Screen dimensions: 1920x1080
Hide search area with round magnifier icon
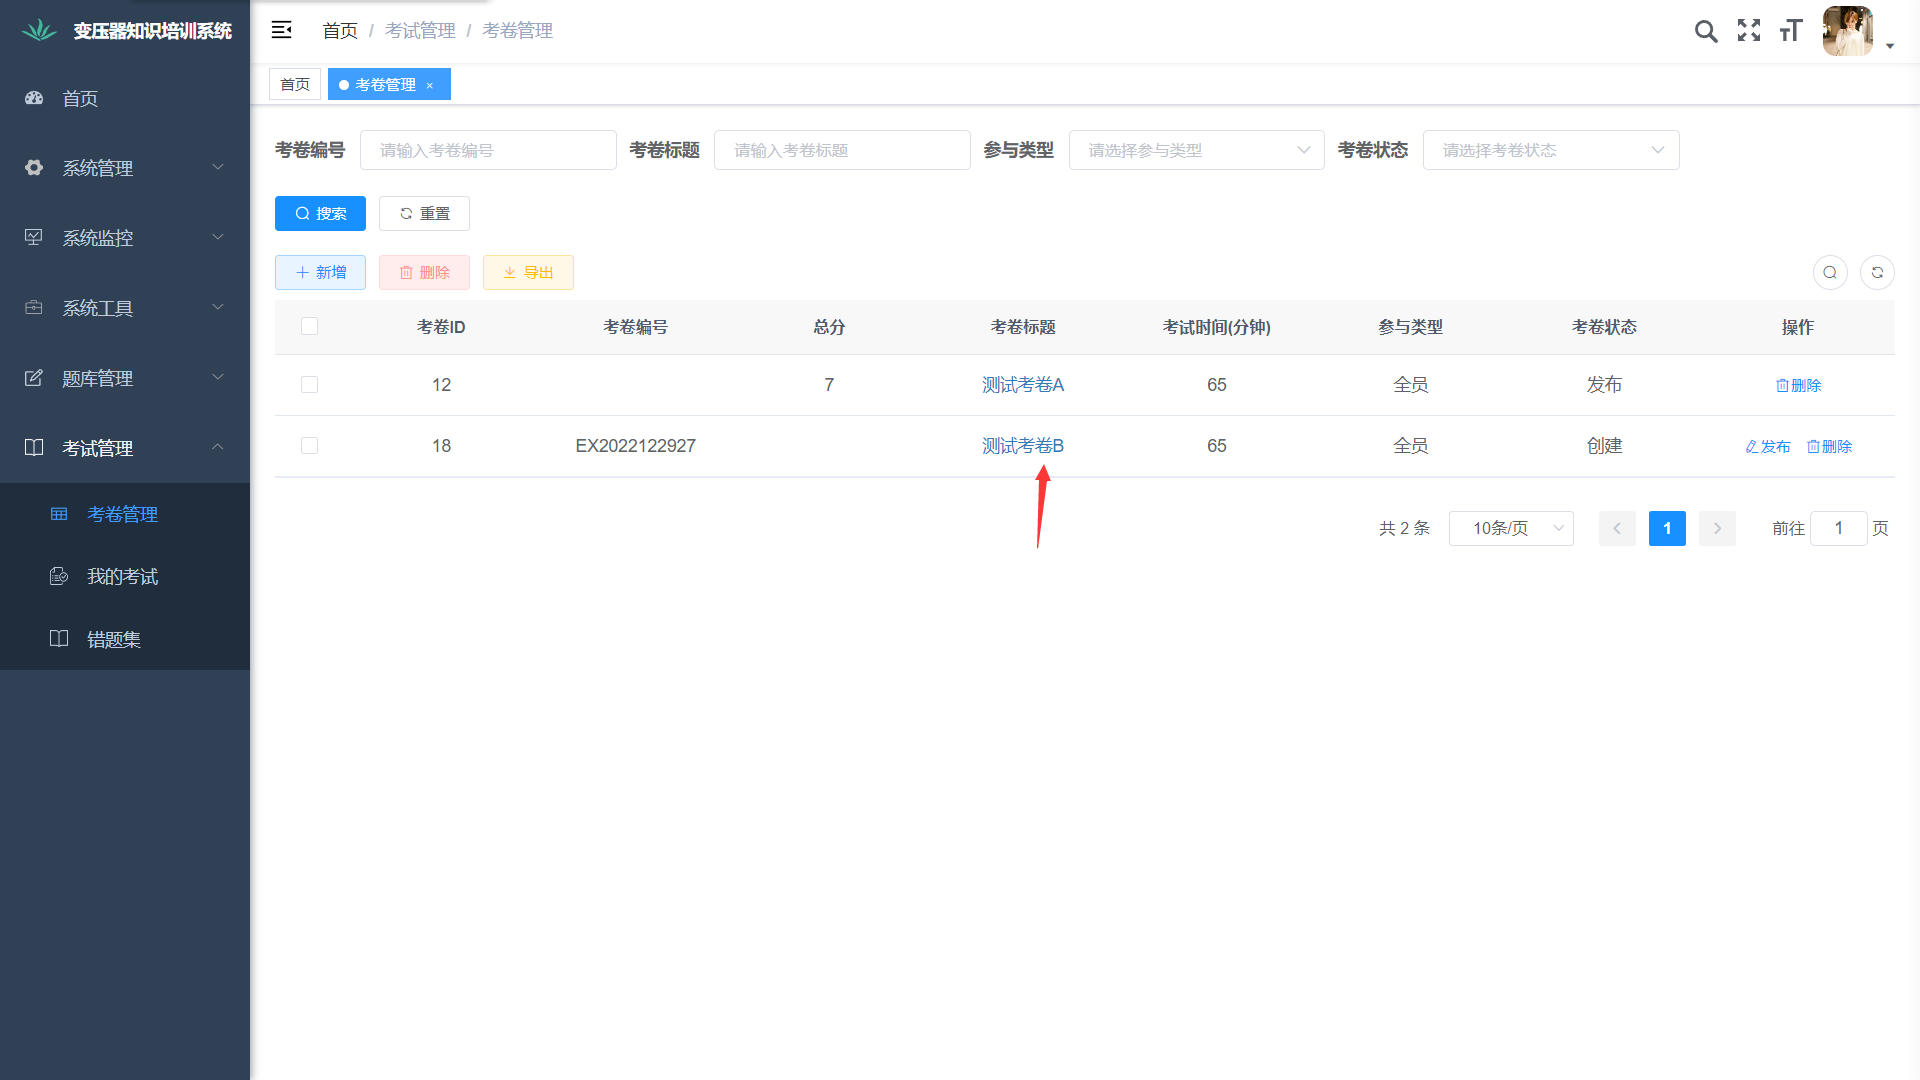tap(1830, 272)
